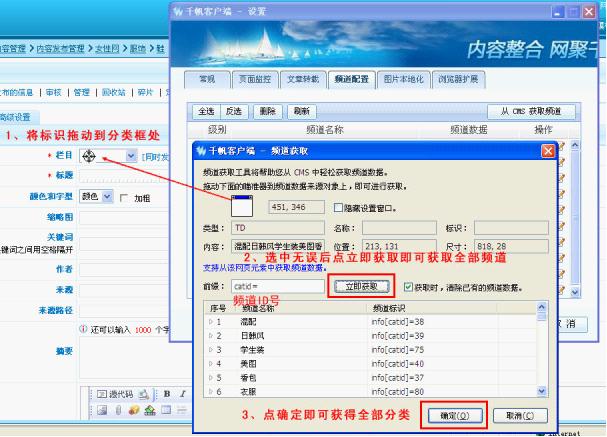
Task: Switch to the 文章转载 tab
Action: (x=303, y=79)
